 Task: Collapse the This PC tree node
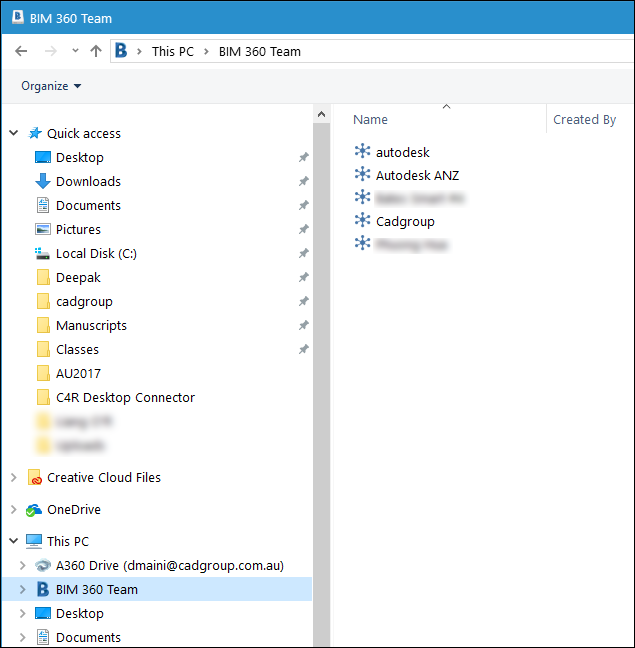pos(14,541)
